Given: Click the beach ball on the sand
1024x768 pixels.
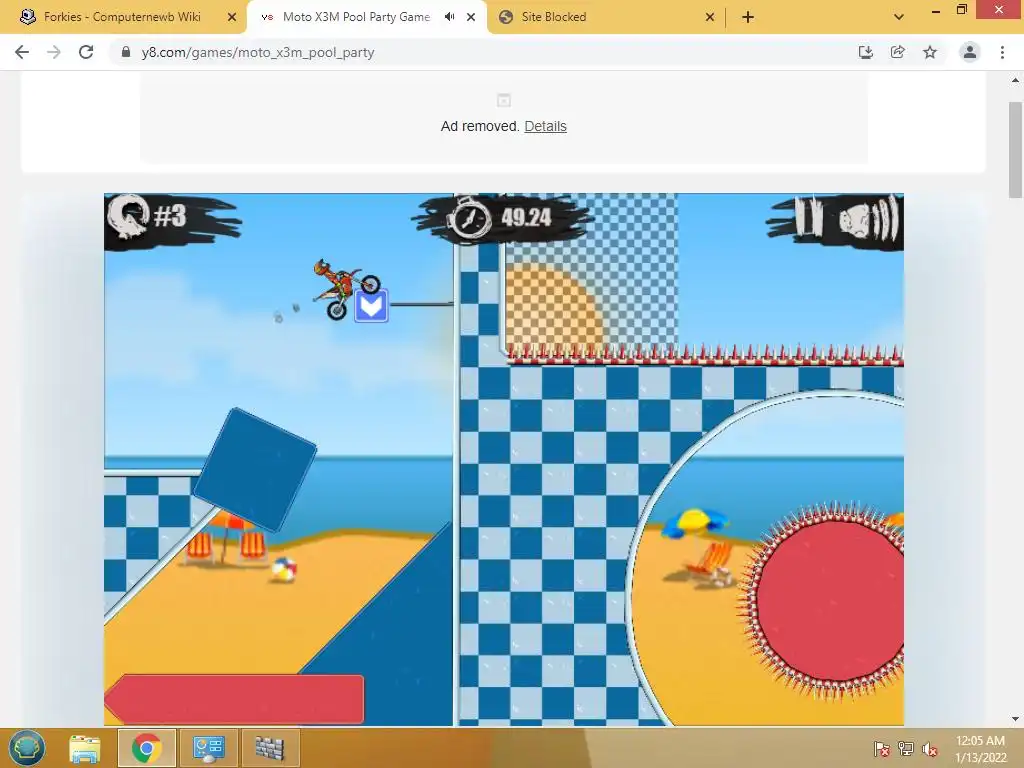Looking at the screenshot, I should coord(283,569).
